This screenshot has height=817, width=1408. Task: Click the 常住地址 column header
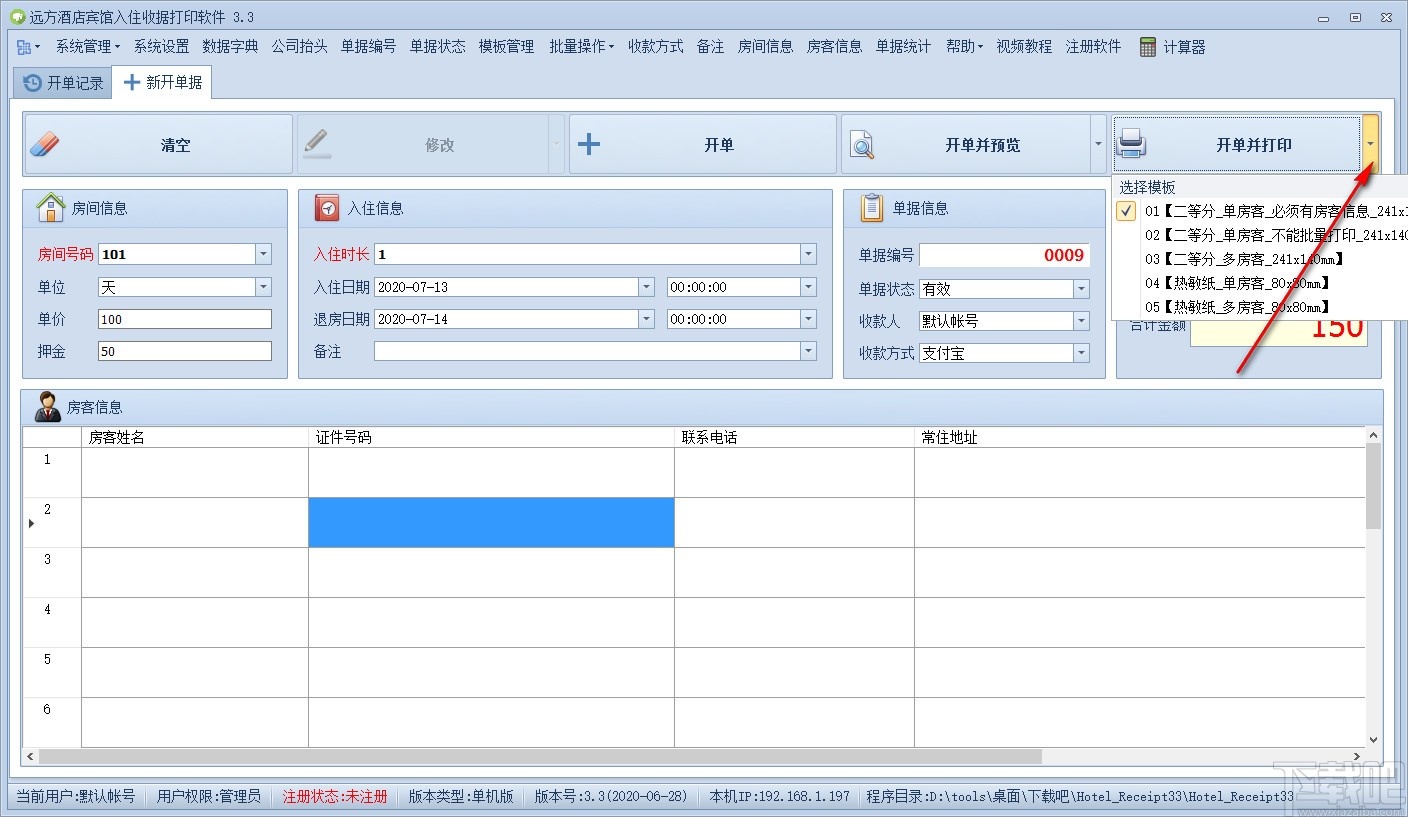pos(1140,437)
